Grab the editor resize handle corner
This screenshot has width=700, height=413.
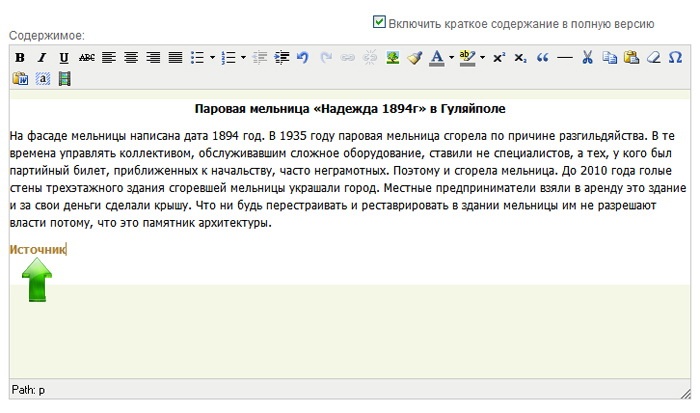coord(686,393)
